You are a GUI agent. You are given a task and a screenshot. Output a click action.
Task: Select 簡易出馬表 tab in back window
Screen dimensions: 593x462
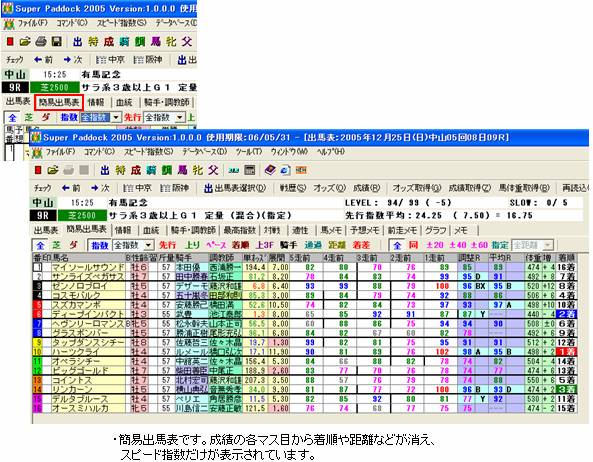coord(59,102)
